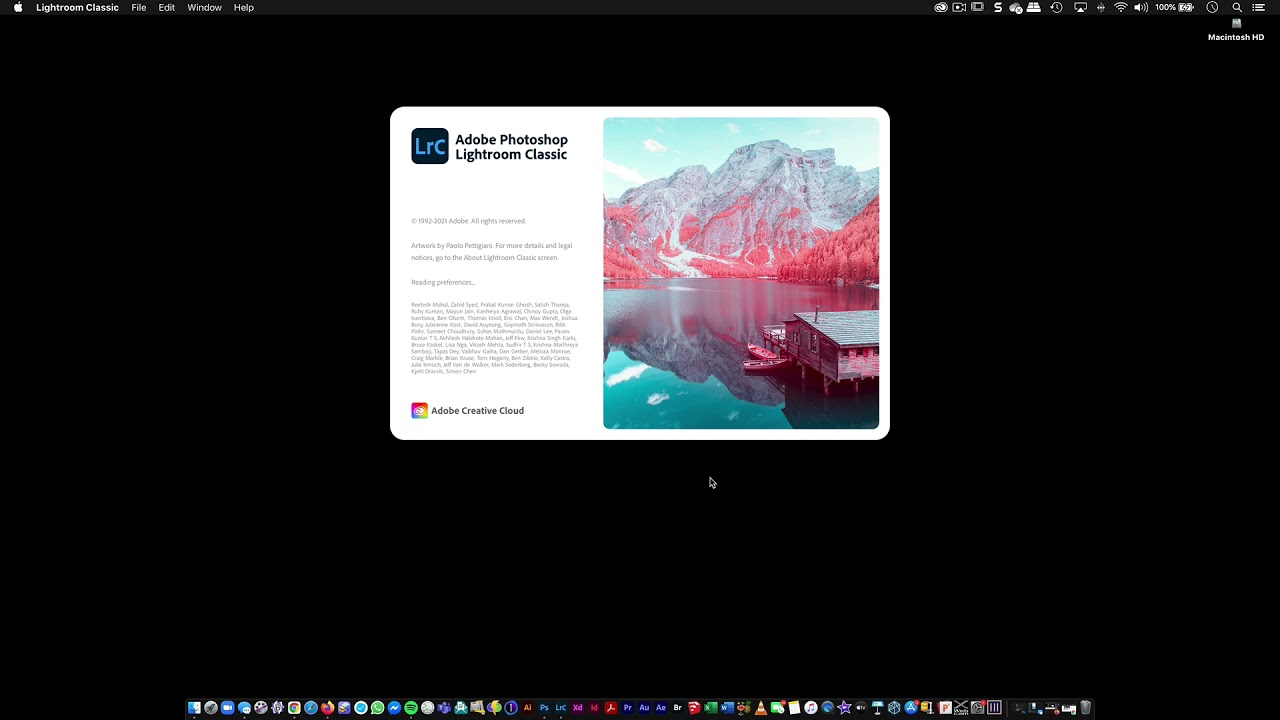This screenshot has height=720, width=1280.
Task: Launch Firefox from the Dock
Action: 327,708
